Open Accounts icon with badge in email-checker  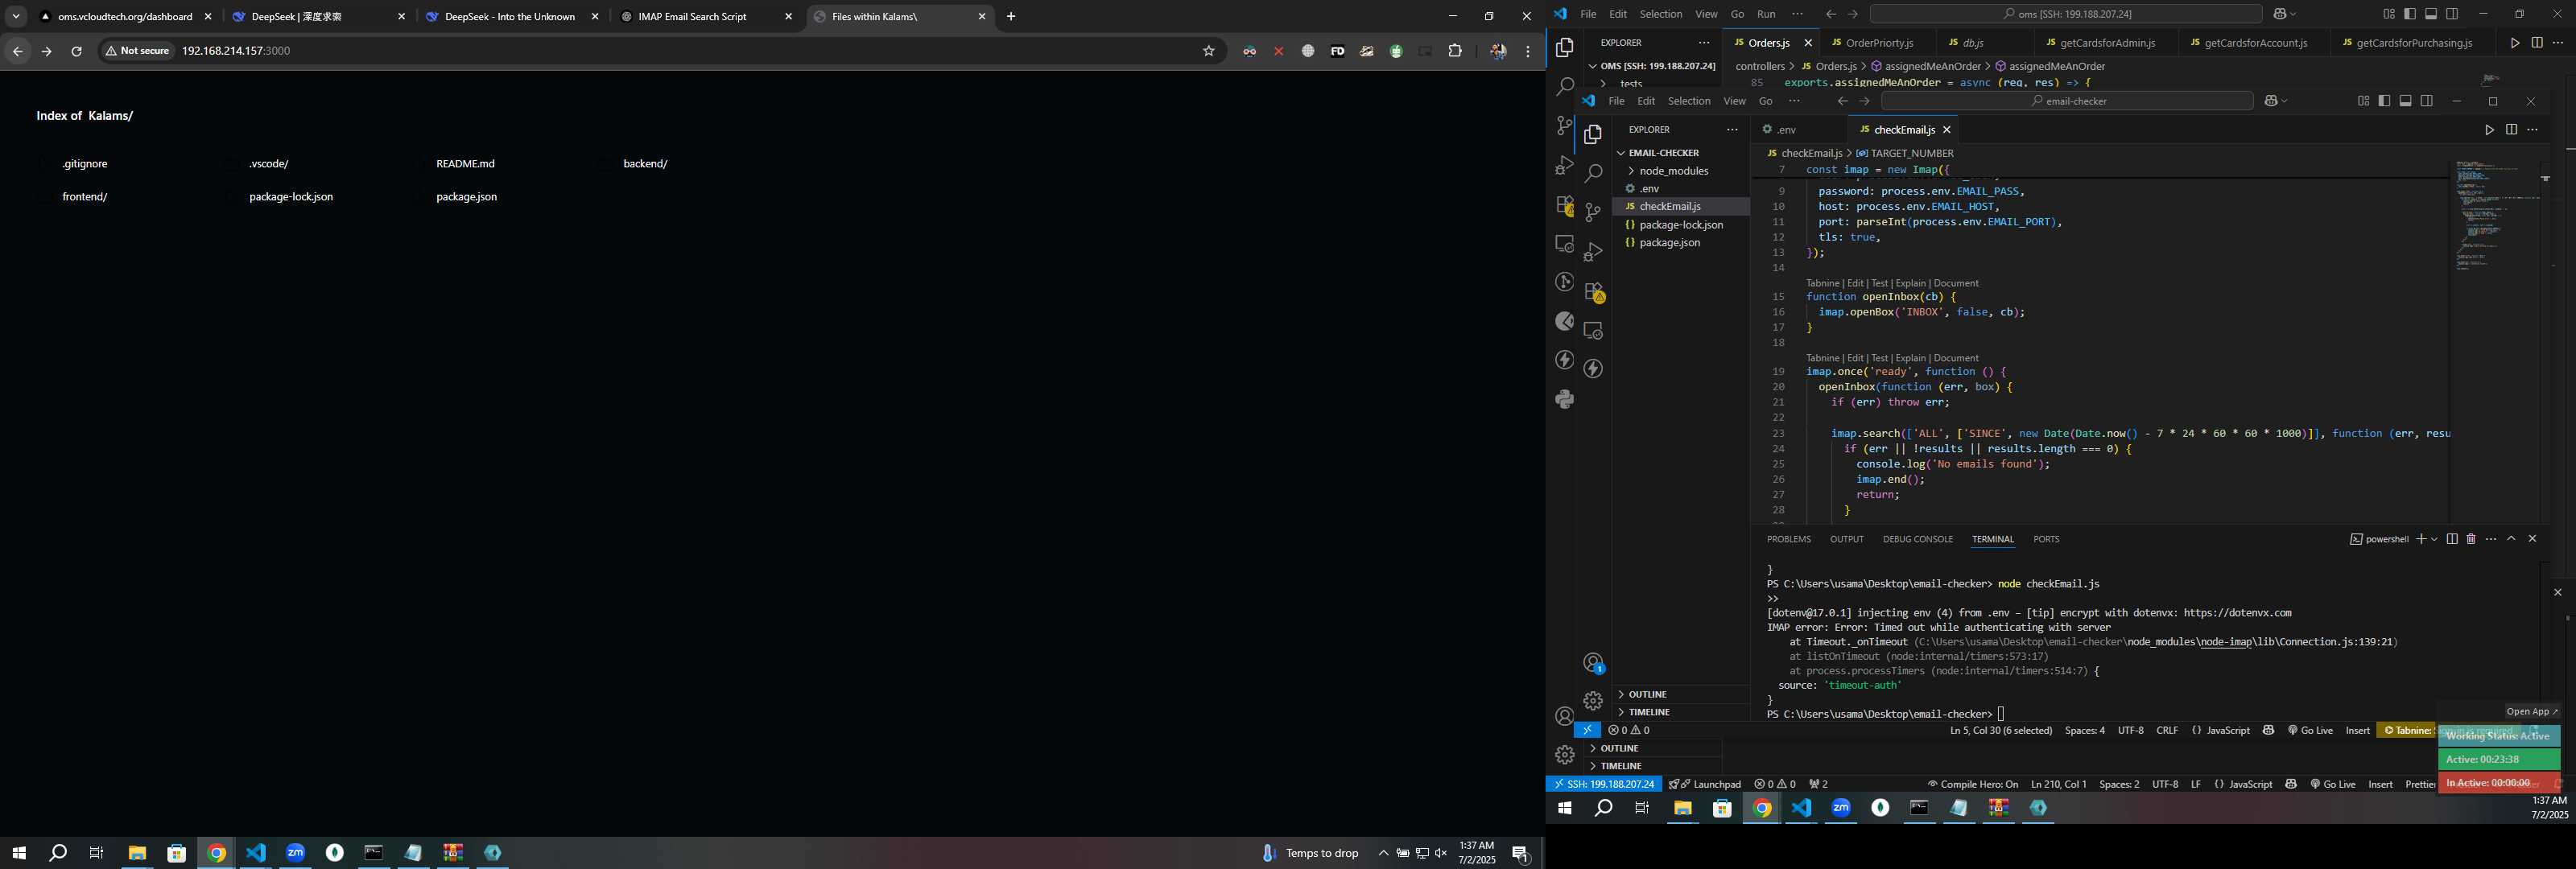1593,663
